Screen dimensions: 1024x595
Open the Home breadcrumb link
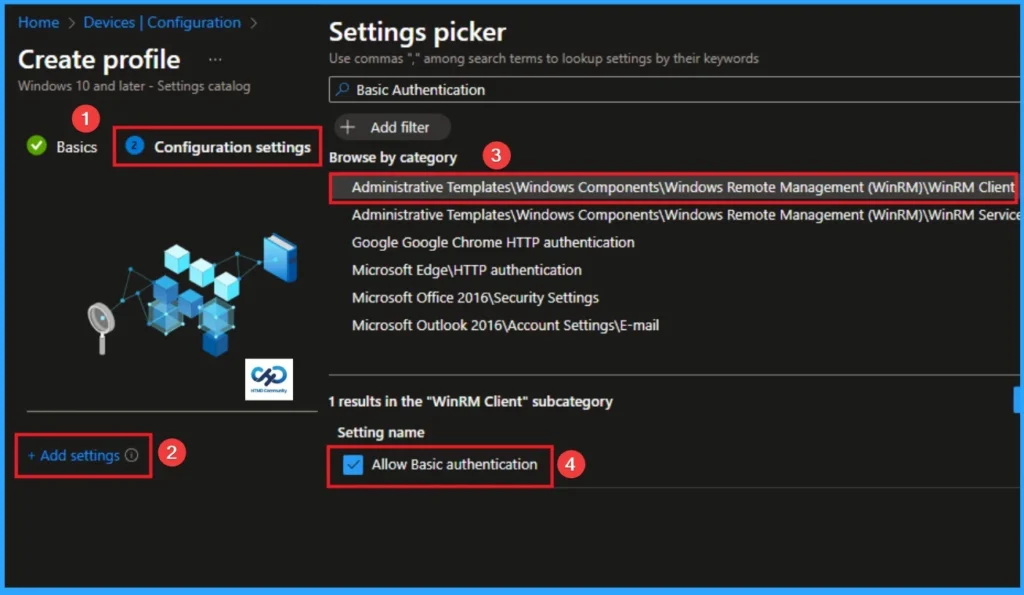[38, 22]
